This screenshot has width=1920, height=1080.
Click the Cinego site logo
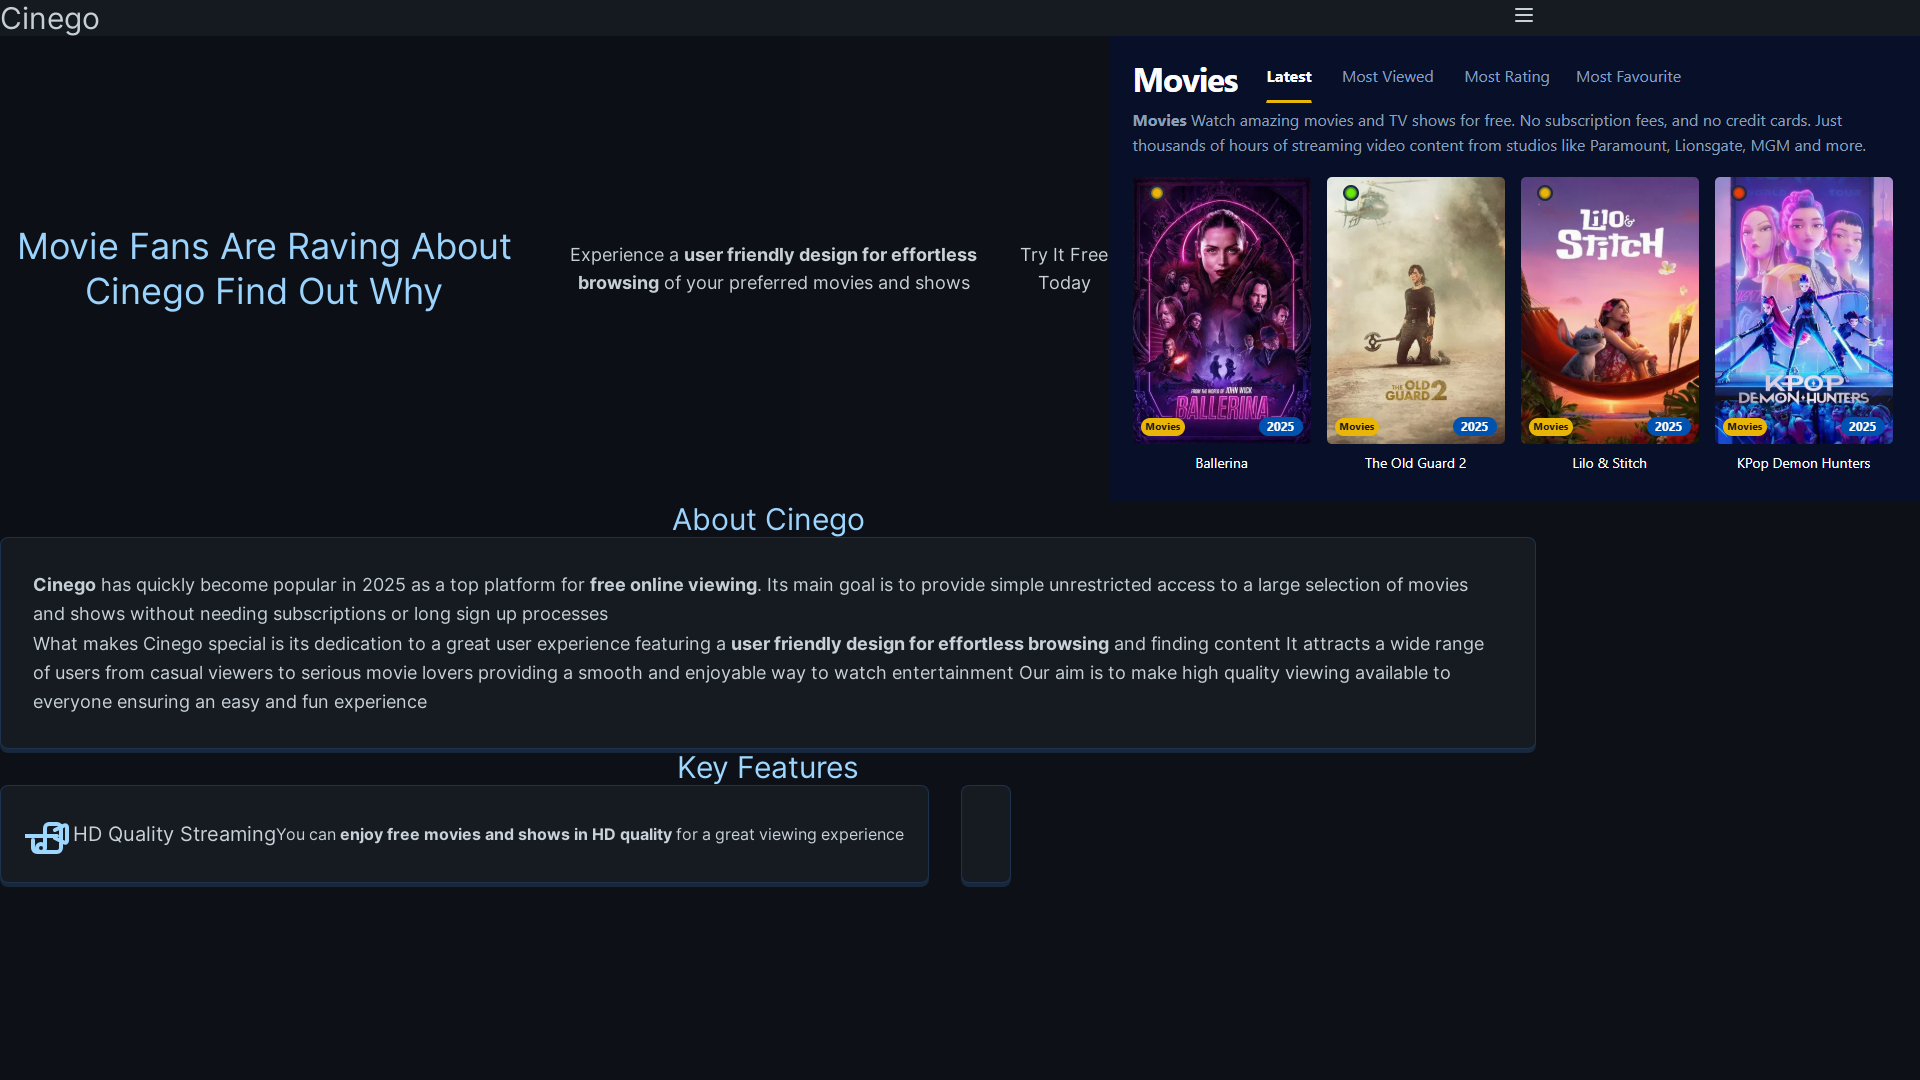50,18
